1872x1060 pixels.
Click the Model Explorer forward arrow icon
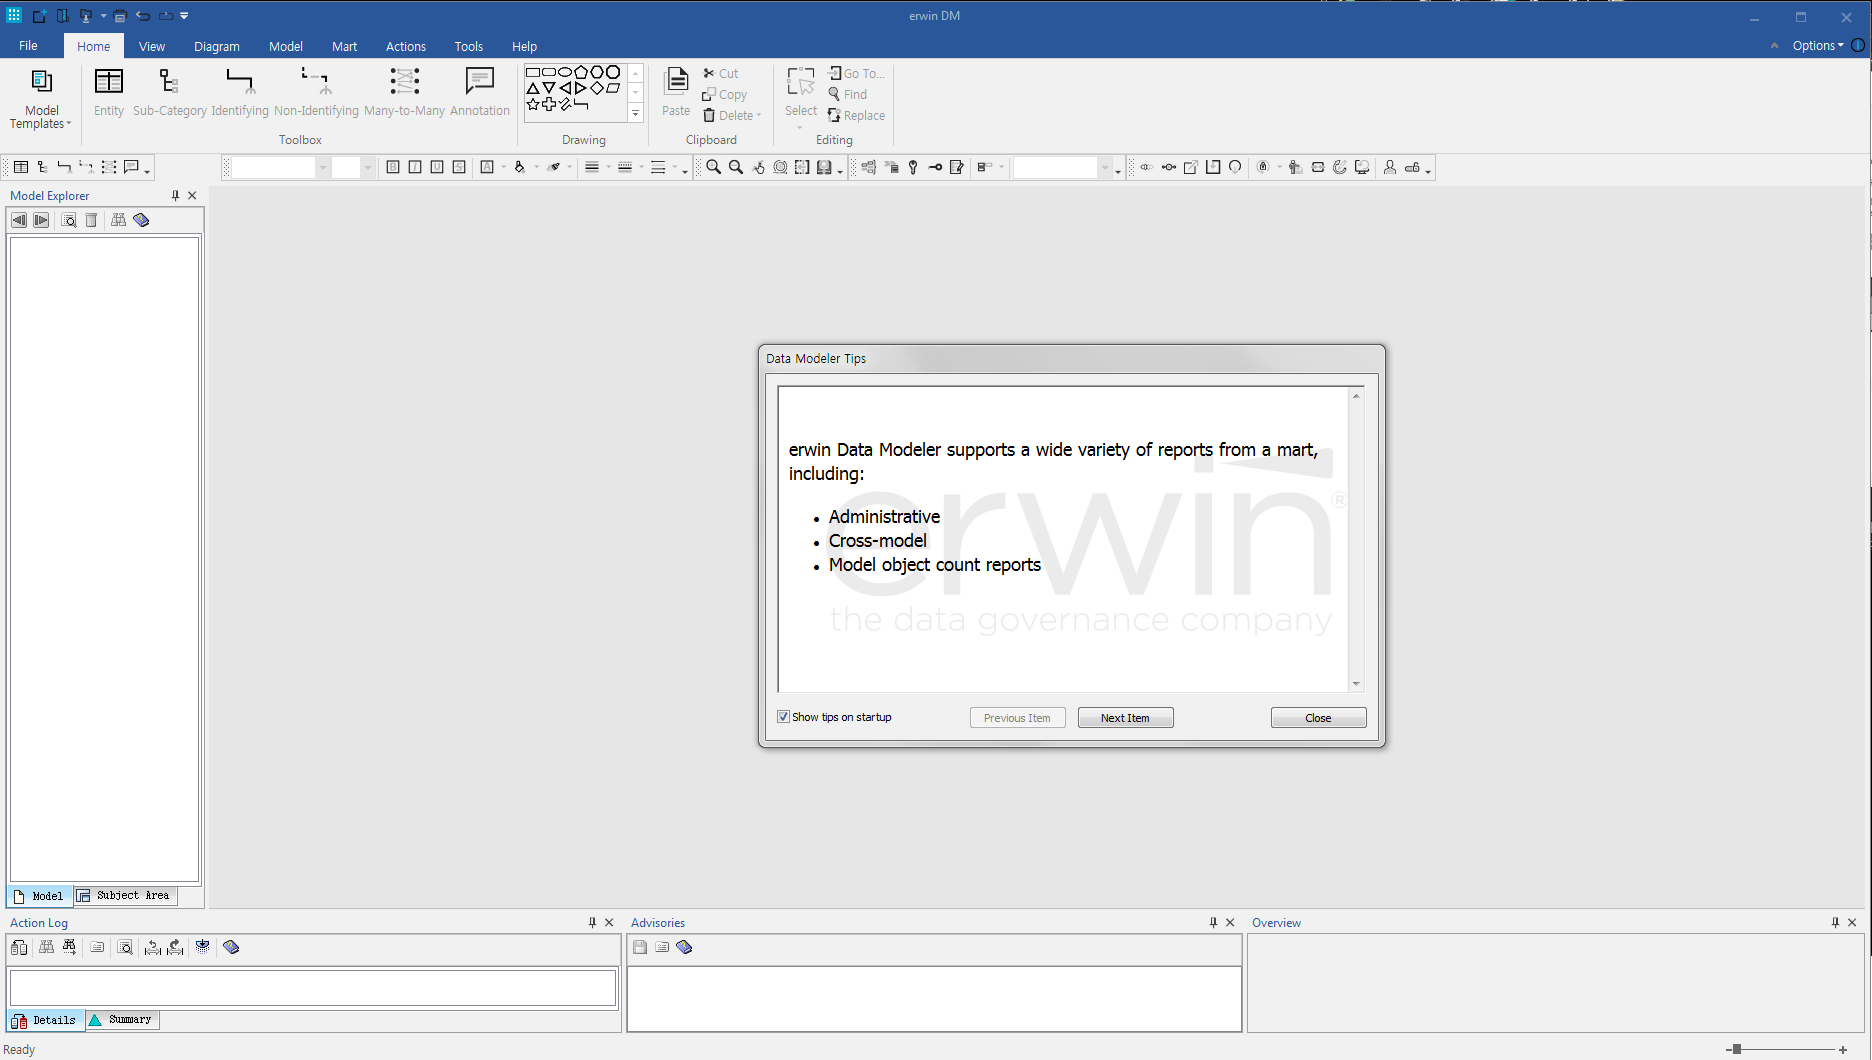(41, 220)
